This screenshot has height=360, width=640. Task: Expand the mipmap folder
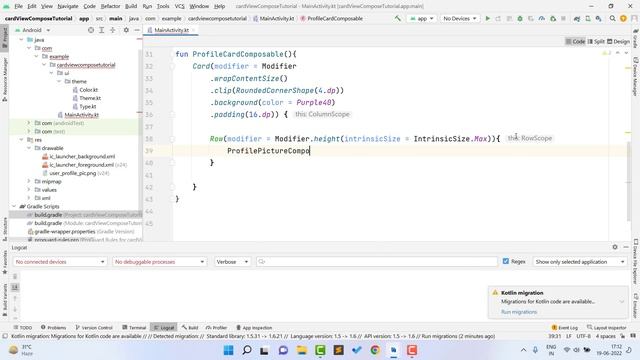coord(29,181)
